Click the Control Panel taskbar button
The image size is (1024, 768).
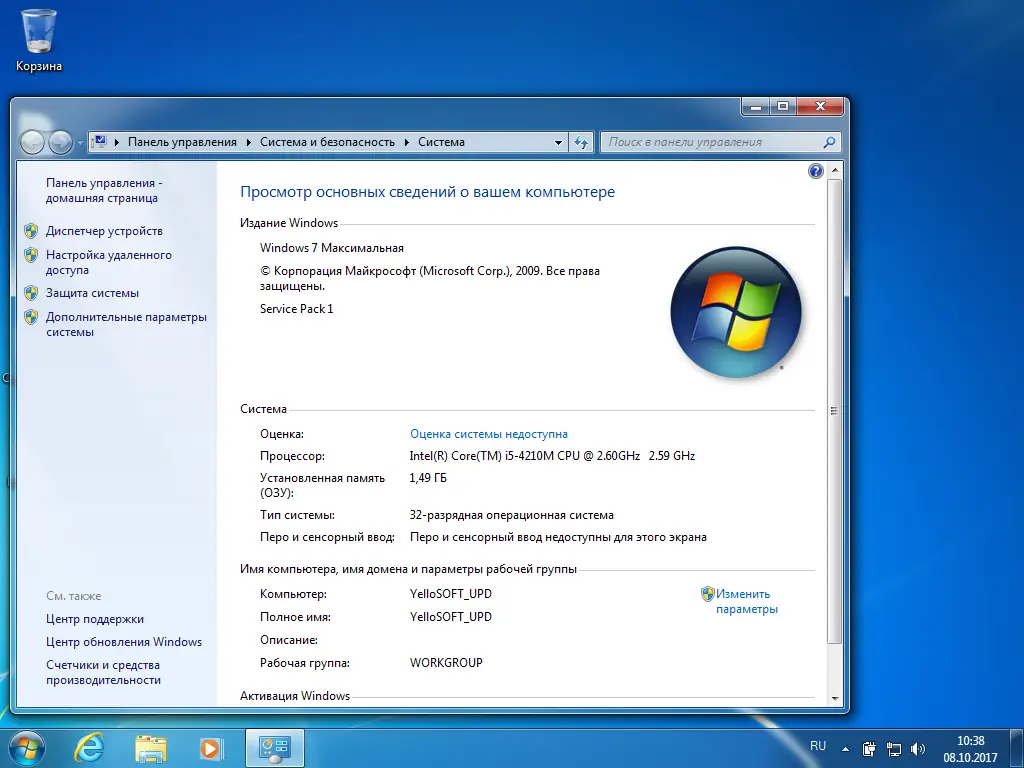coord(274,748)
